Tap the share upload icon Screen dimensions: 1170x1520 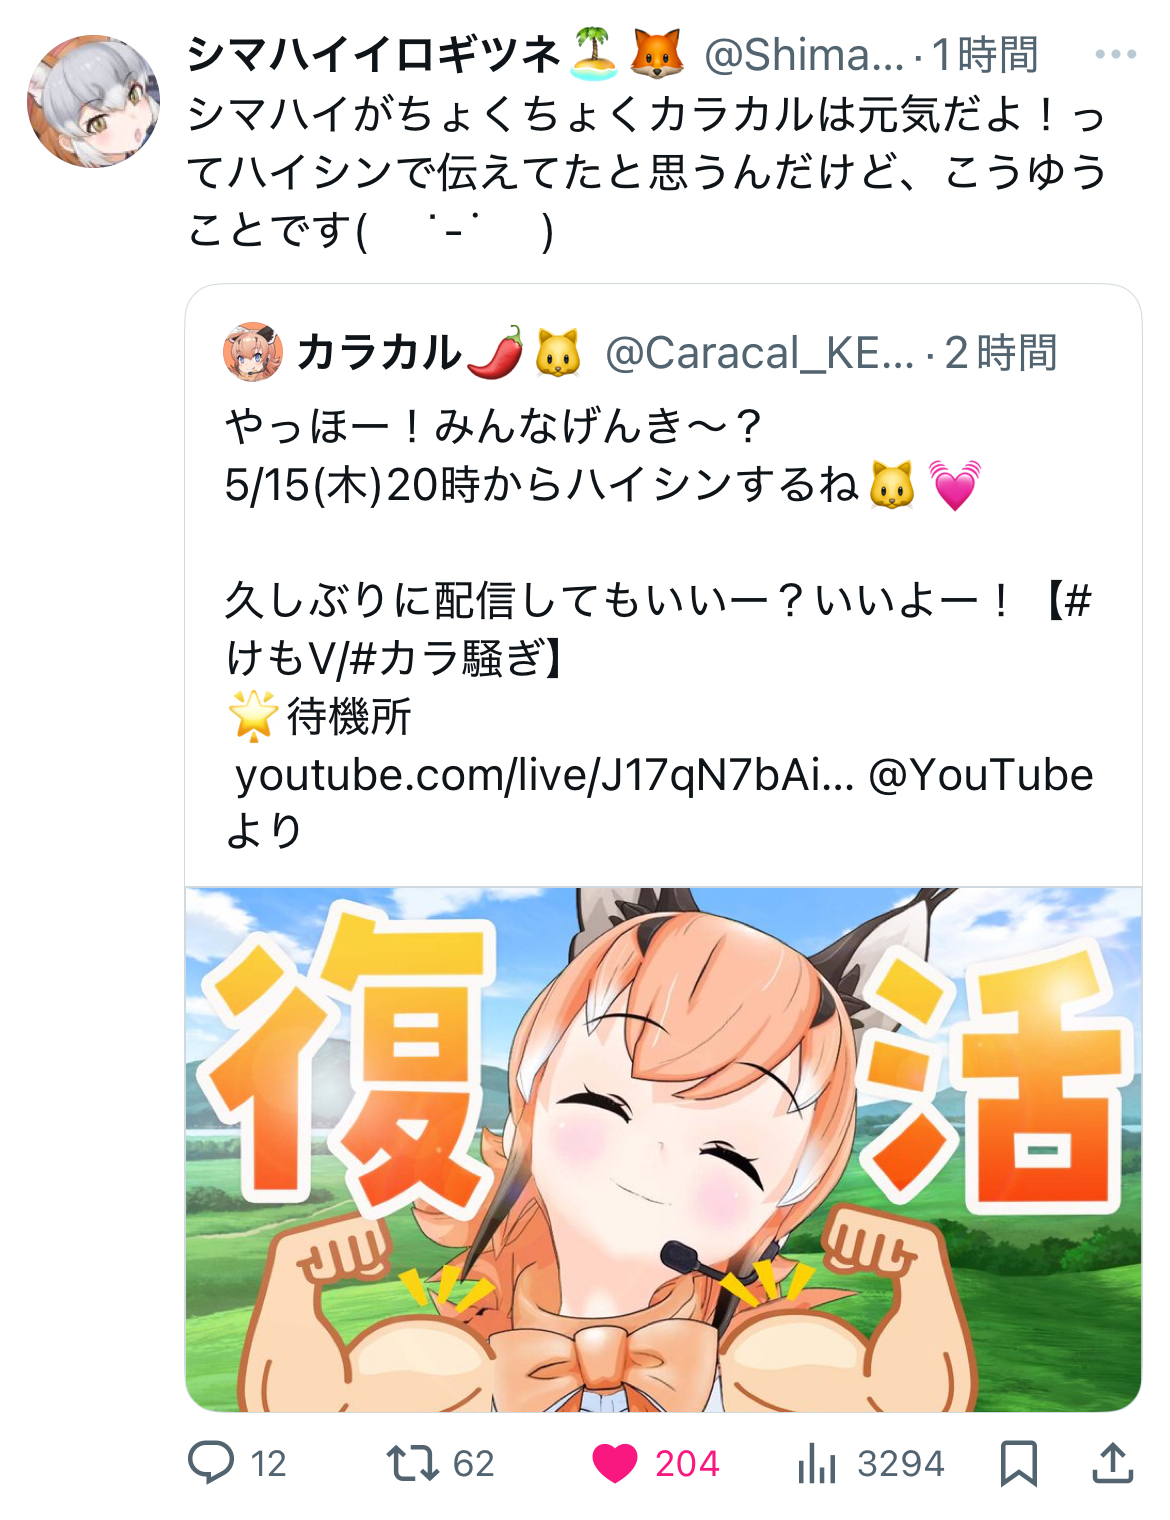click(x=1112, y=1462)
